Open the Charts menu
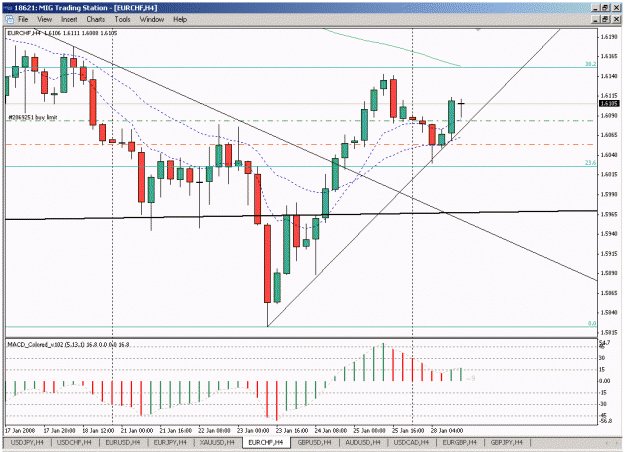The width and height of the screenshot is (625, 452). (x=96, y=19)
